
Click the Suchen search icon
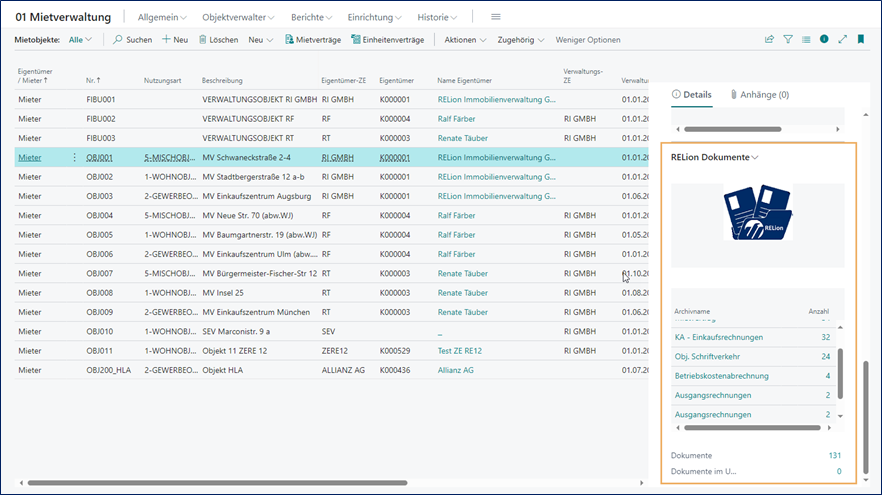coord(118,40)
